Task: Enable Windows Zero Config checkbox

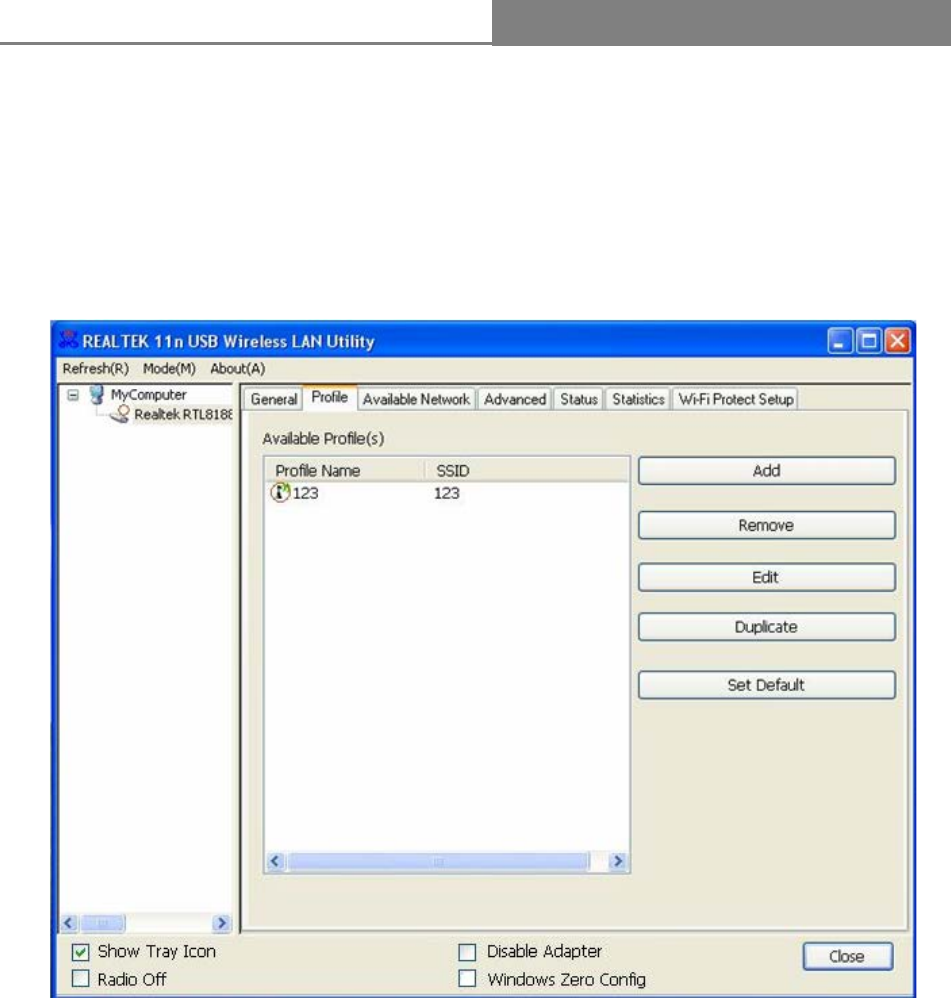Action: [467, 978]
